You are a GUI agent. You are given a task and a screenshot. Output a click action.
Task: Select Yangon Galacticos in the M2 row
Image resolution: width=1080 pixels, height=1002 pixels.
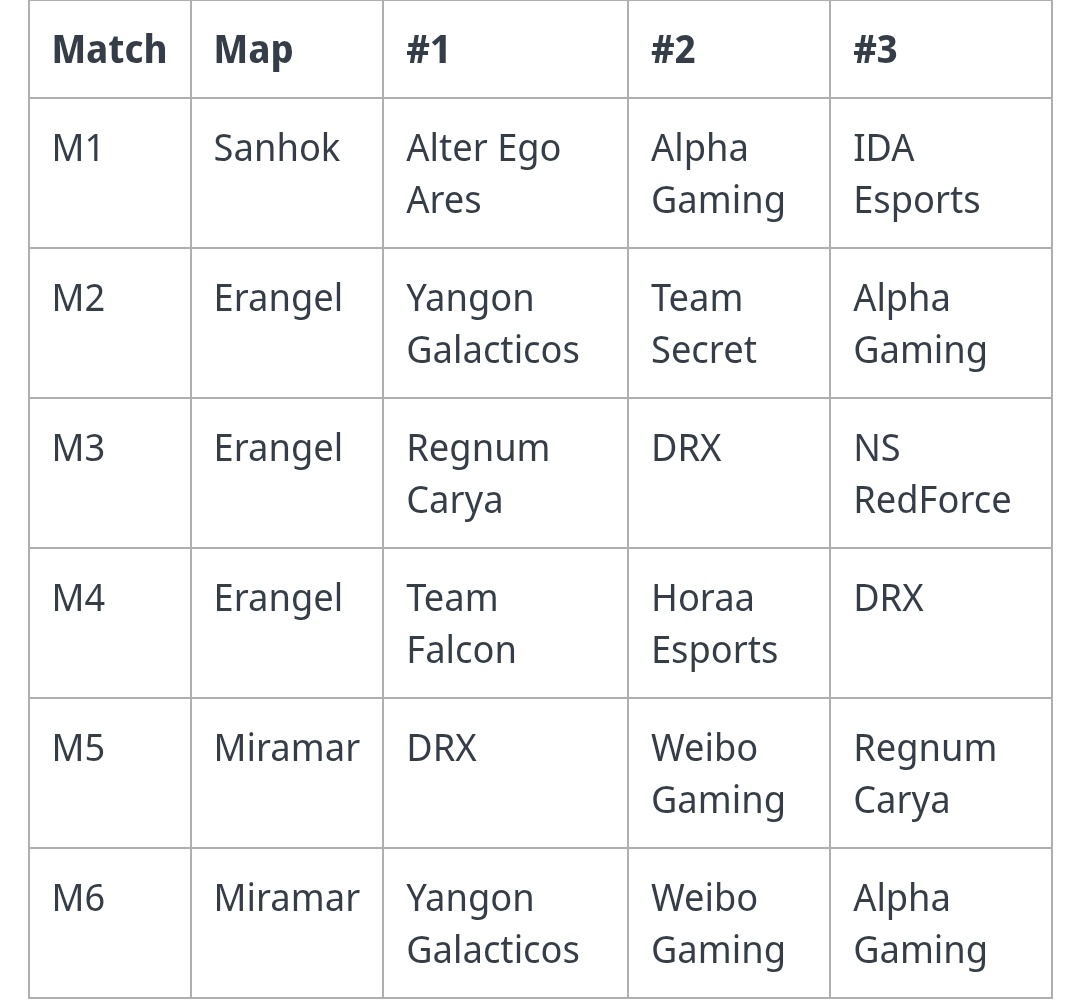492,324
